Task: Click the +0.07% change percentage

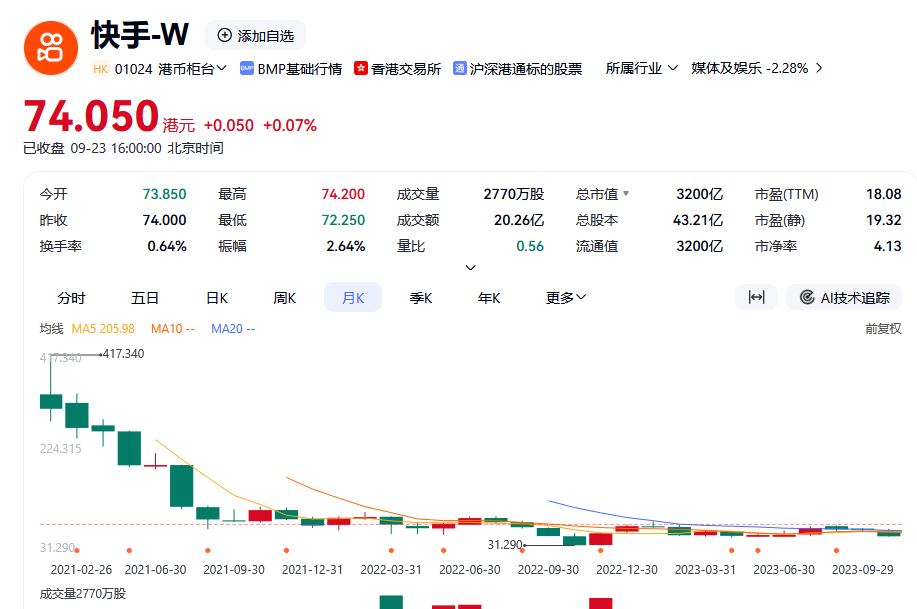Action: coord(289,125)
